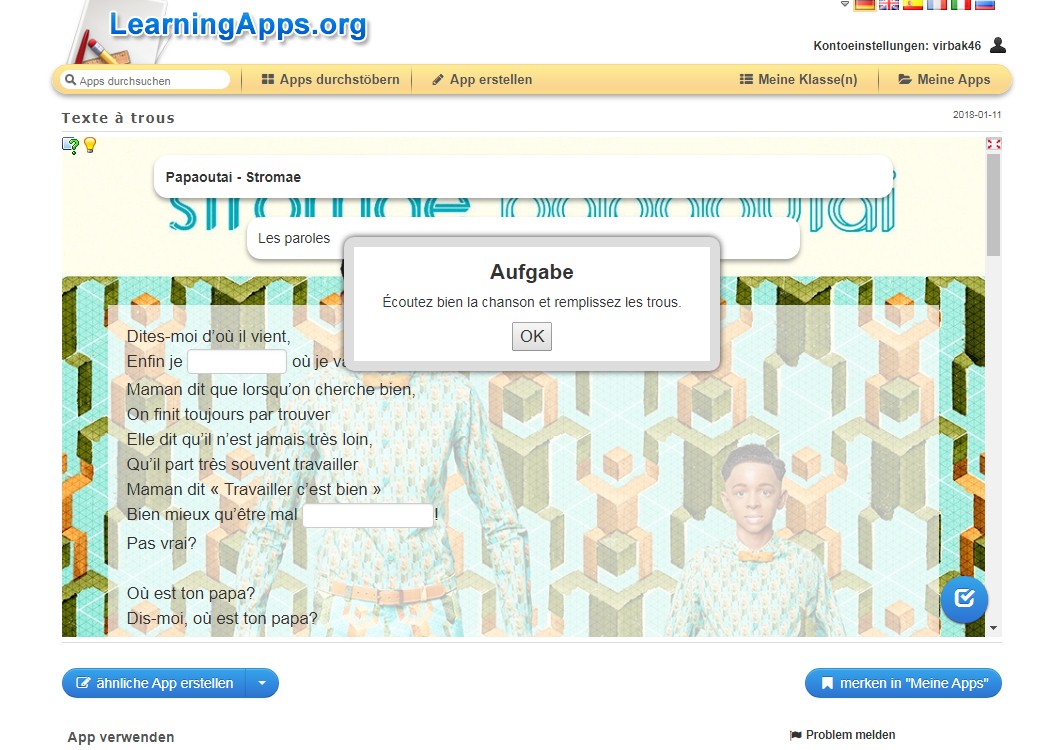Open Meine Apps menu

point(943,79)
